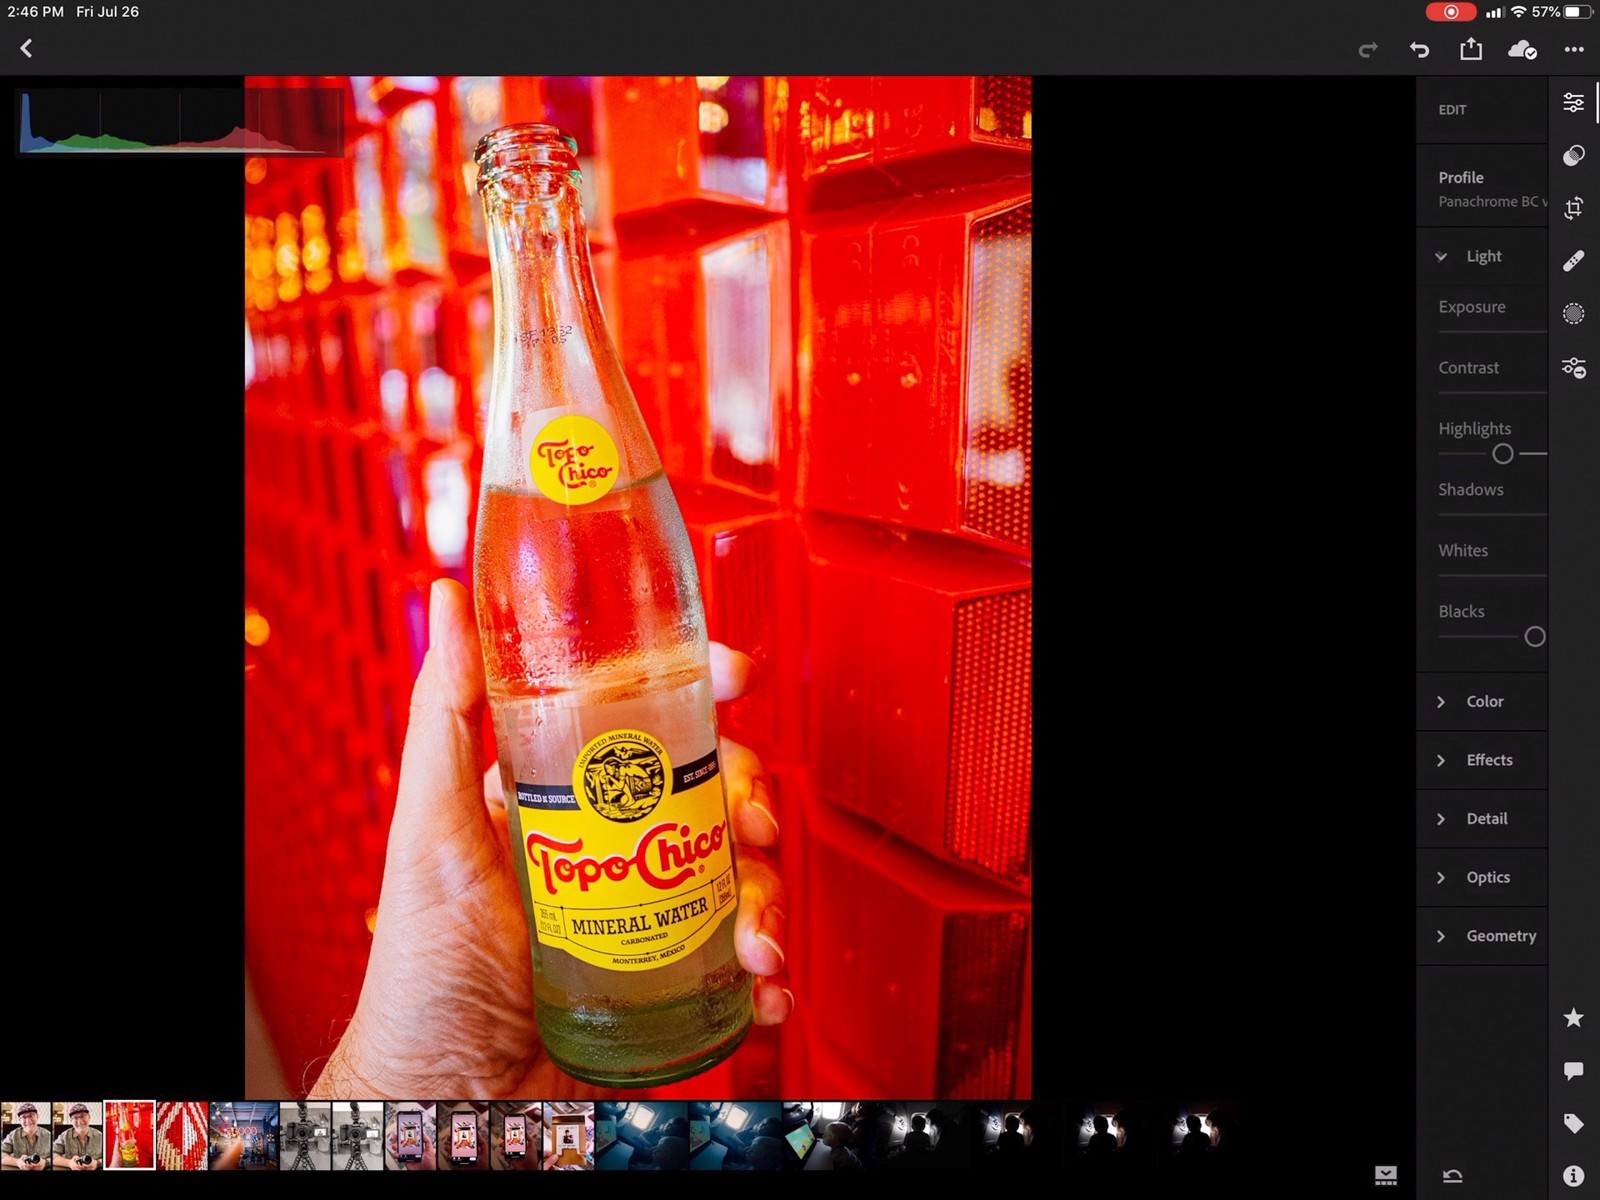The image size is (1600, 1200).
Task: Open cloud sync status icon
Action: [x=1521, y=49]
